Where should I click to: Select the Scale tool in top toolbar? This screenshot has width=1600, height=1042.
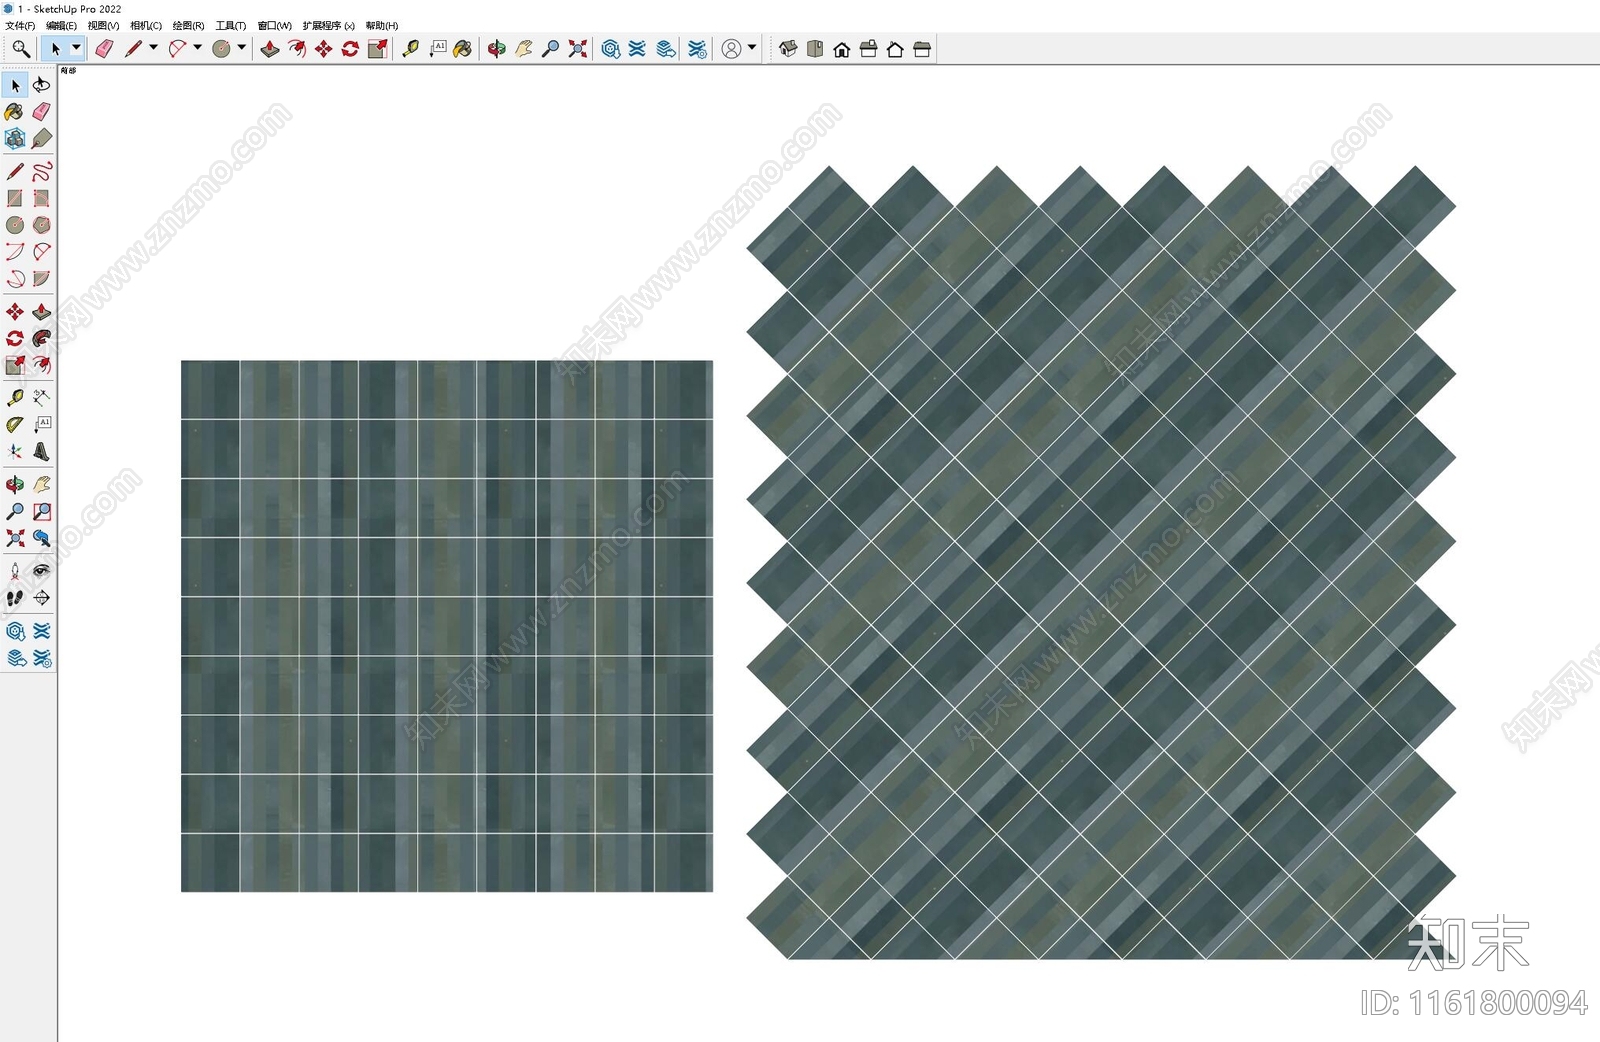pos(377,48)
